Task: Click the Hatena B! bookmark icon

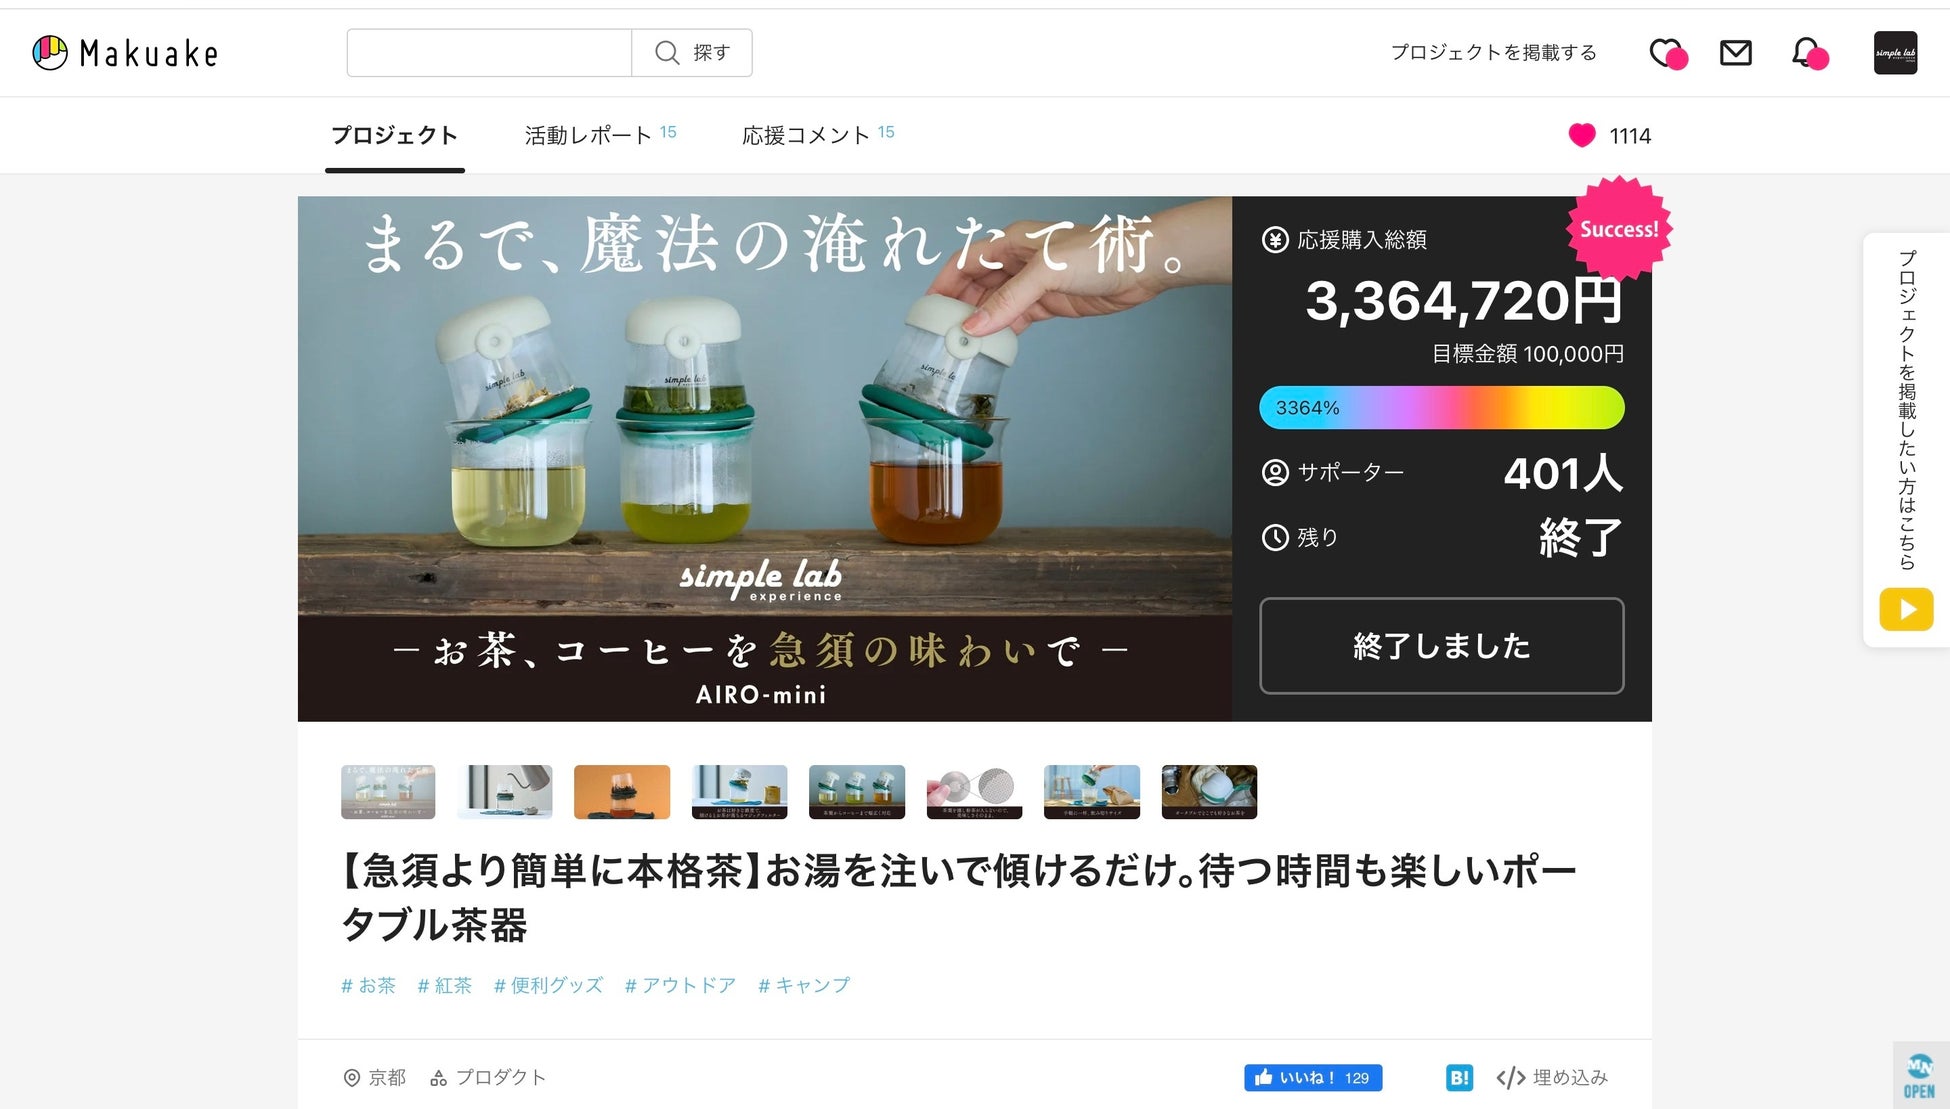Action: point(1459,1077)
